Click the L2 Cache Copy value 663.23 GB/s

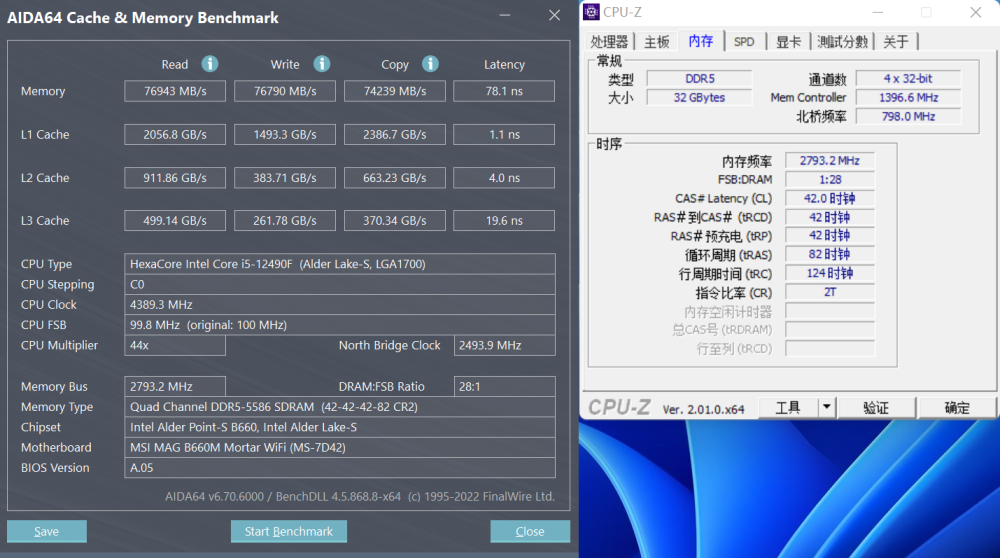(x=395, y=178)
